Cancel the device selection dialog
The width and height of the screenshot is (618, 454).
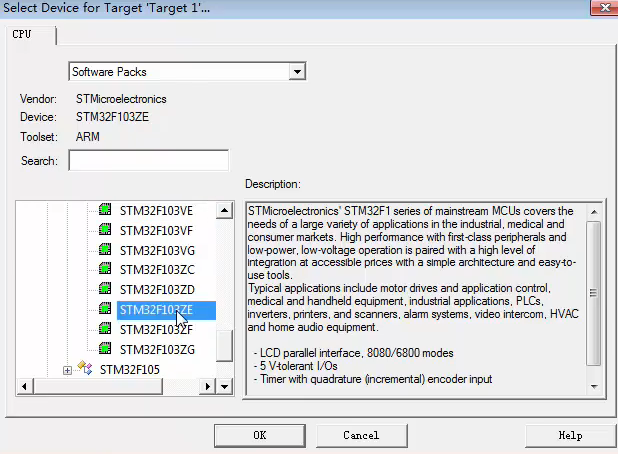(x=361, y=435)
